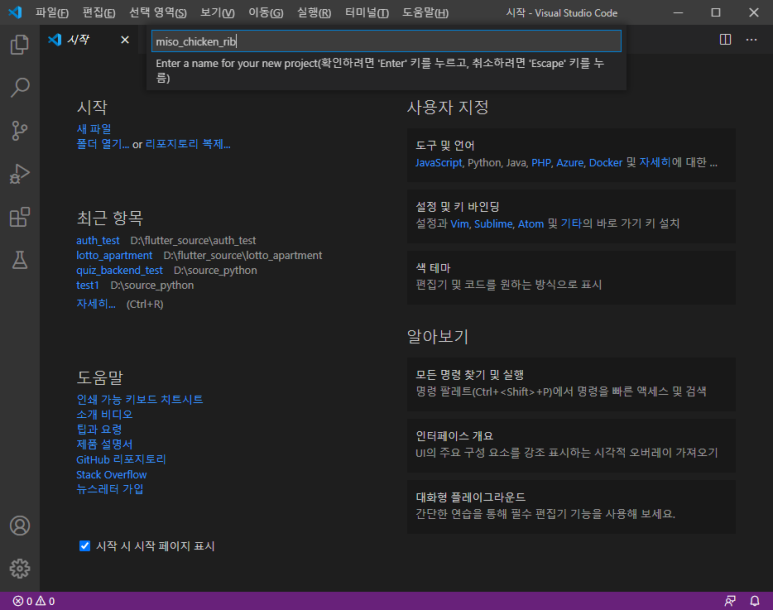The width and height of the screenshot is (773, 610).
Task: Open recent project lotto_apartment
Action: (114, 255)
